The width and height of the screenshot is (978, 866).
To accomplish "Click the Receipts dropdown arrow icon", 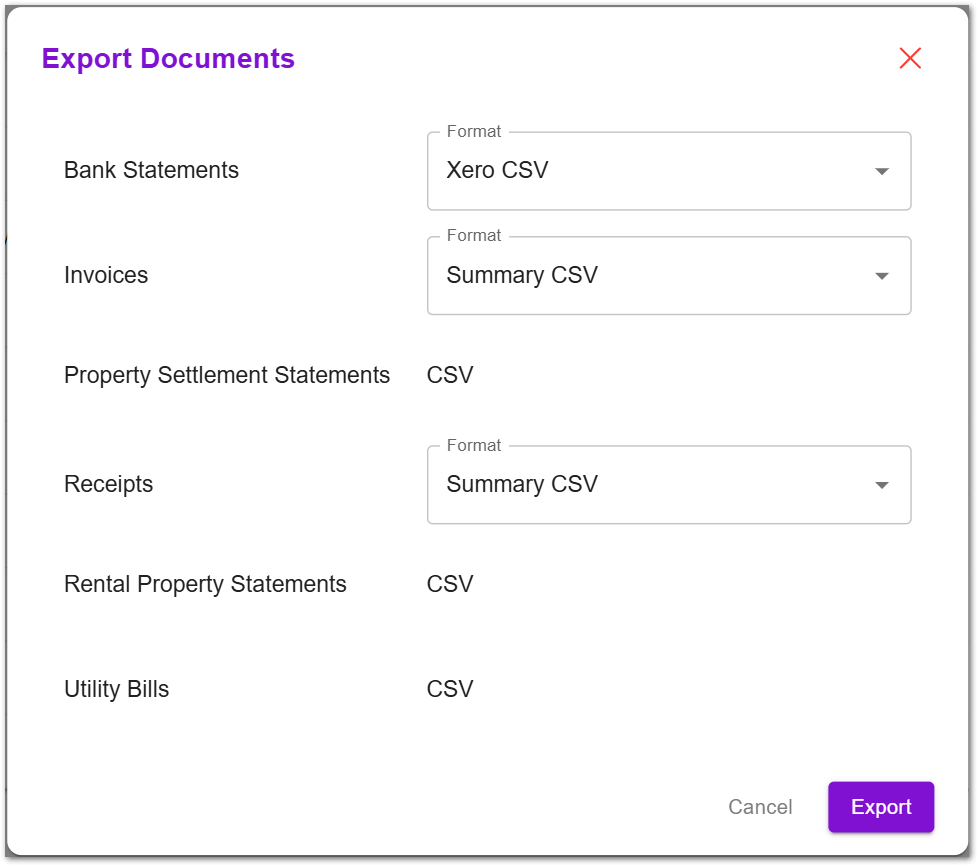I will tap(881, 485).
